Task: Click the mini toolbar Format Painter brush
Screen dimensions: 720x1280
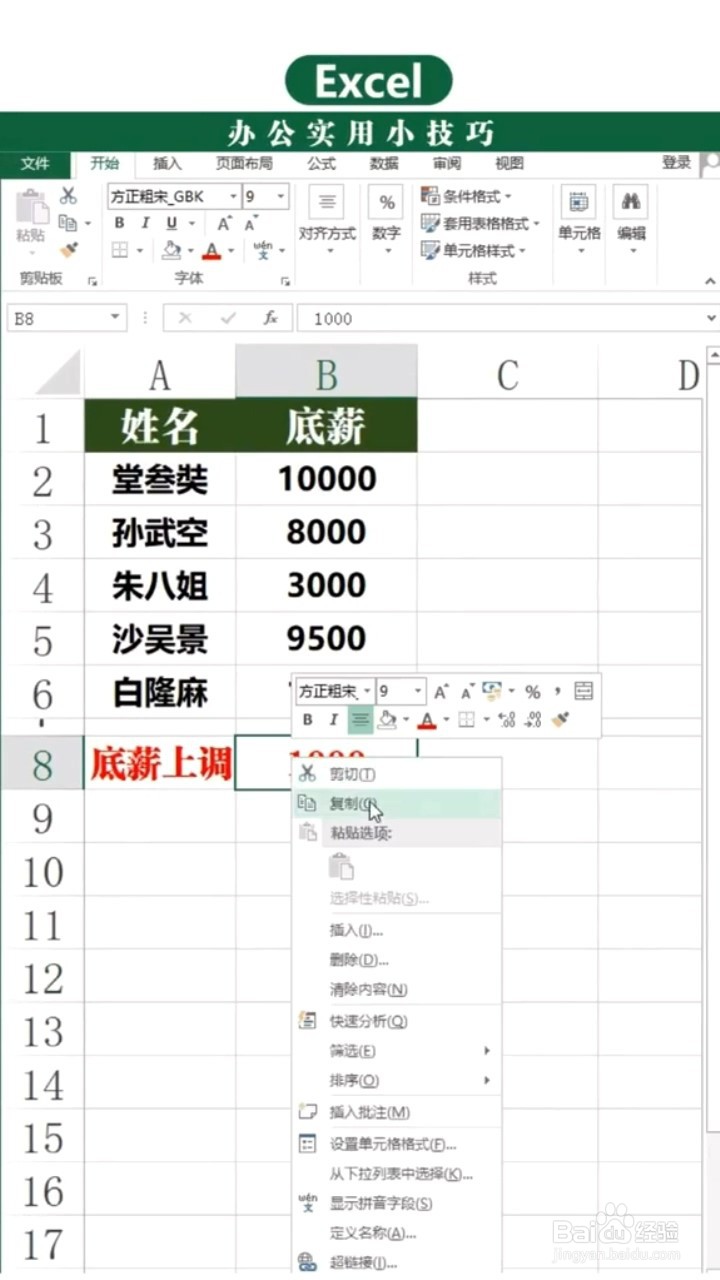Action: (560, 720)
